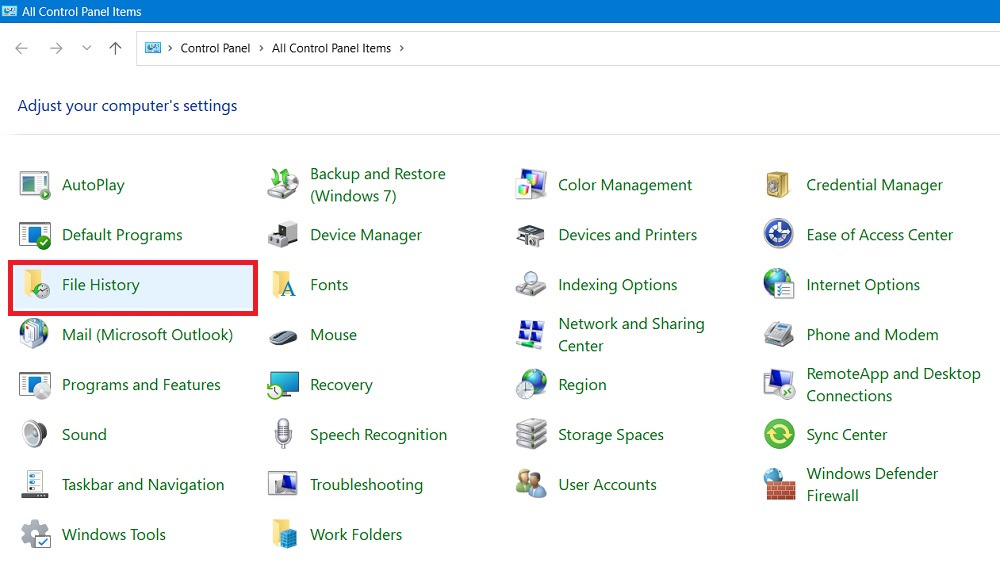Open Ease of Access Center link
Viewport: 1000px width, 567px height.
[x=879, y=235]
